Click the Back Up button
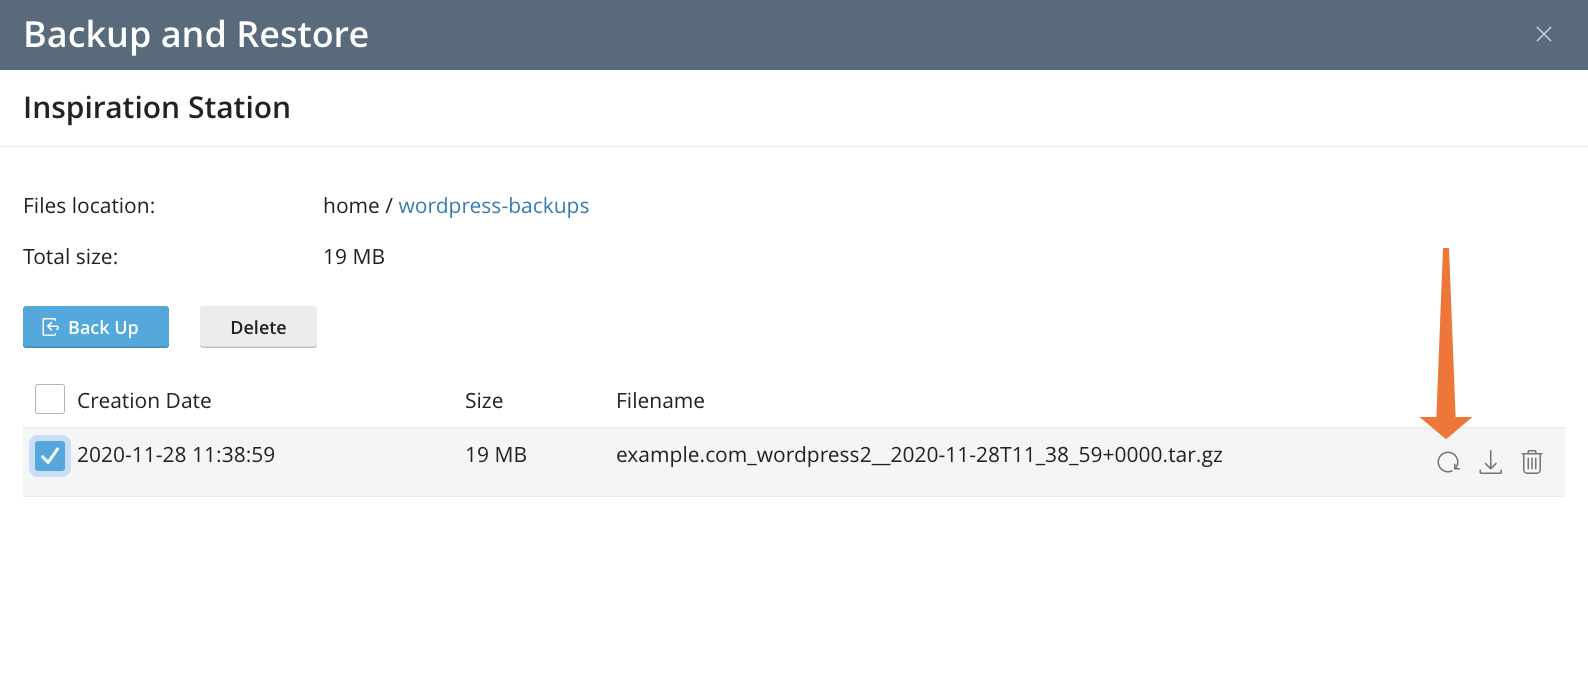Image resolution: width=1588 pixels, height=692 pixels. (96, 327)
